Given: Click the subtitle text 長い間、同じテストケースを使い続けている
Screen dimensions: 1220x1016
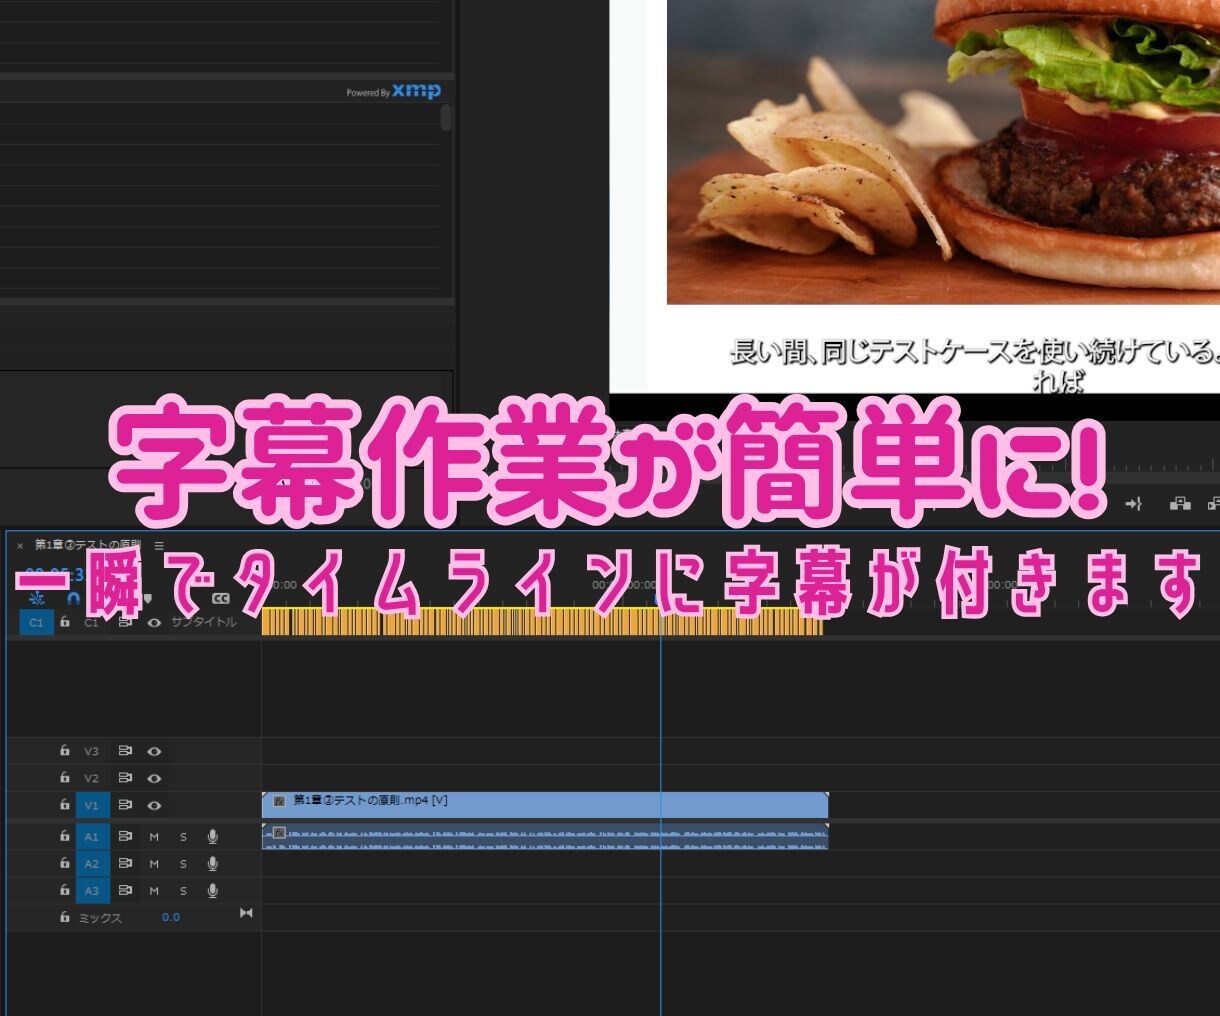Looking at the screenshot, I should coord(970,352).
